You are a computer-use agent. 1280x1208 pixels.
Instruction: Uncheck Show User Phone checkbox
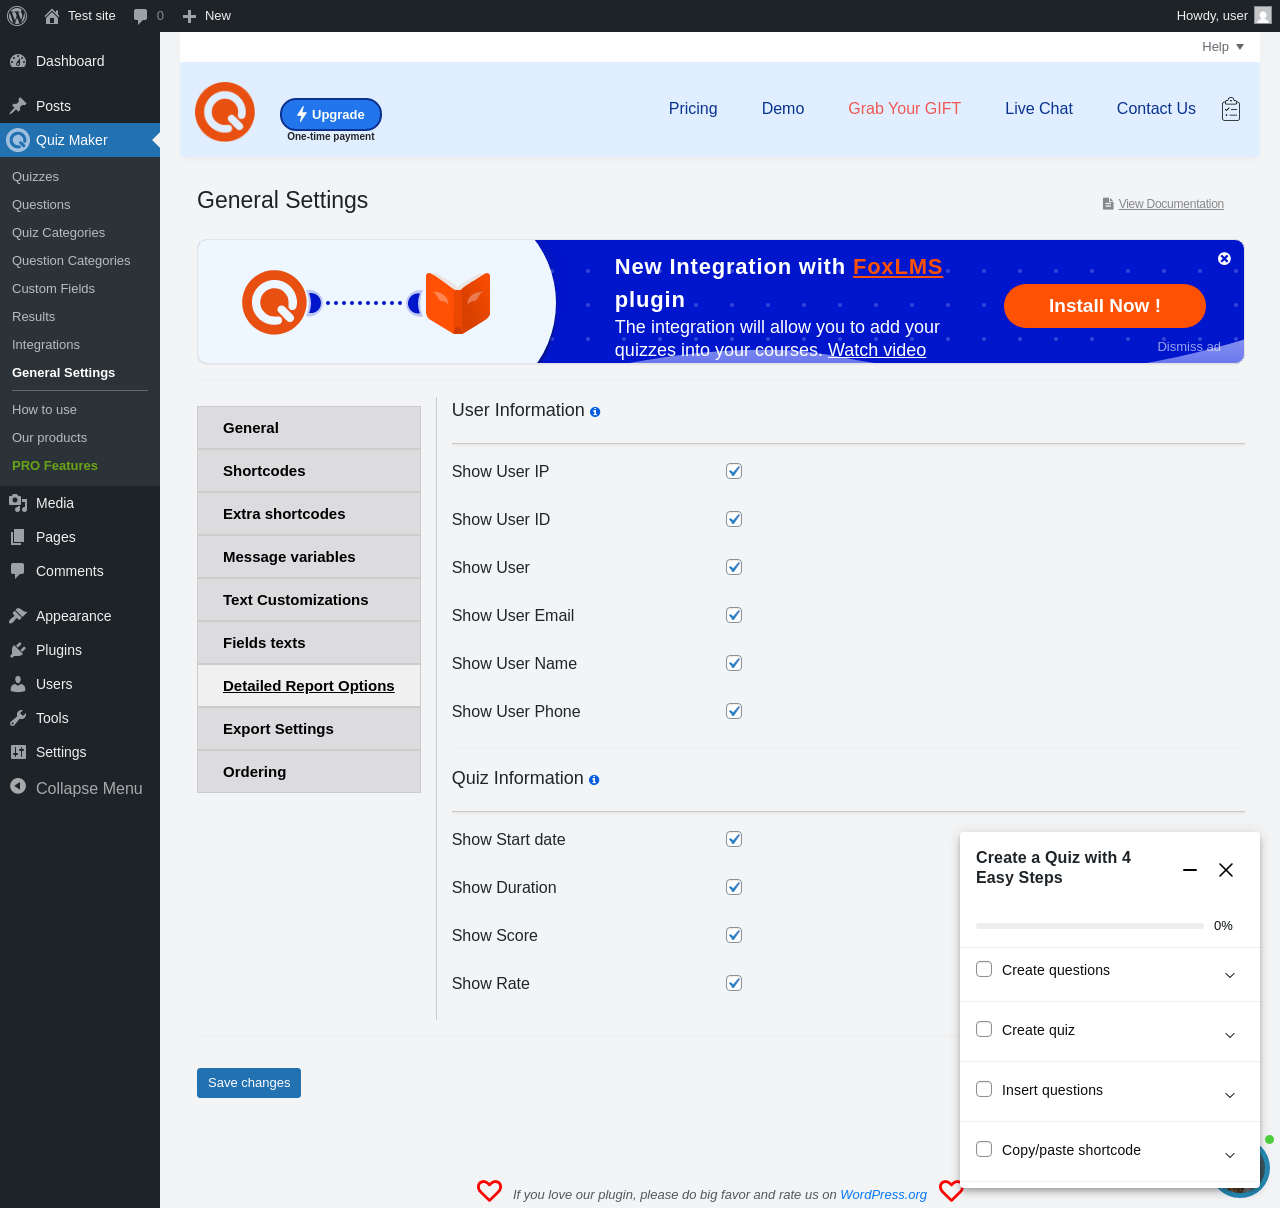pyautogui.click(x=734, y=711)
